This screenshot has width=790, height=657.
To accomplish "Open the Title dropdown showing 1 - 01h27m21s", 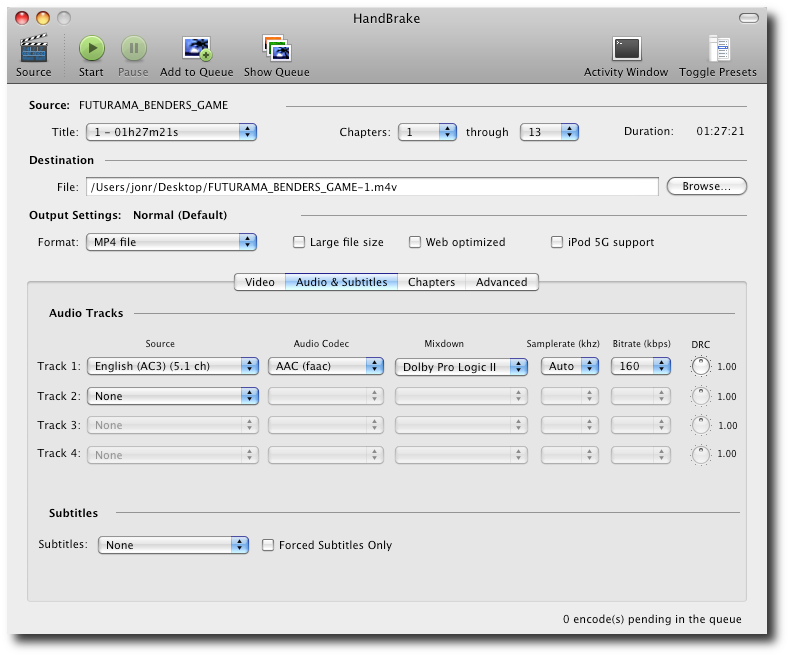I will tap(171, 132).
